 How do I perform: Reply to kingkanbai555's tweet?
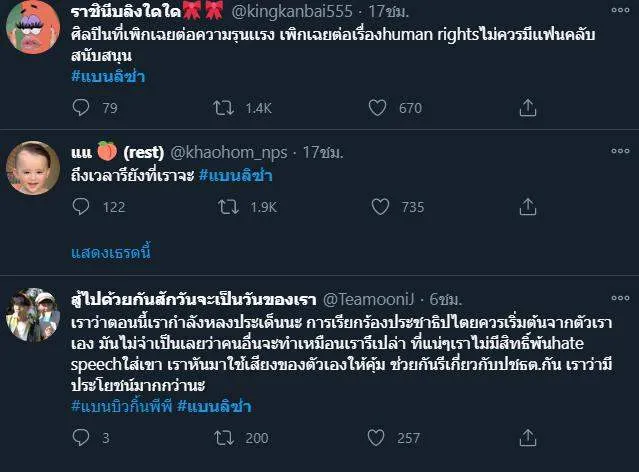pos(83,108)
